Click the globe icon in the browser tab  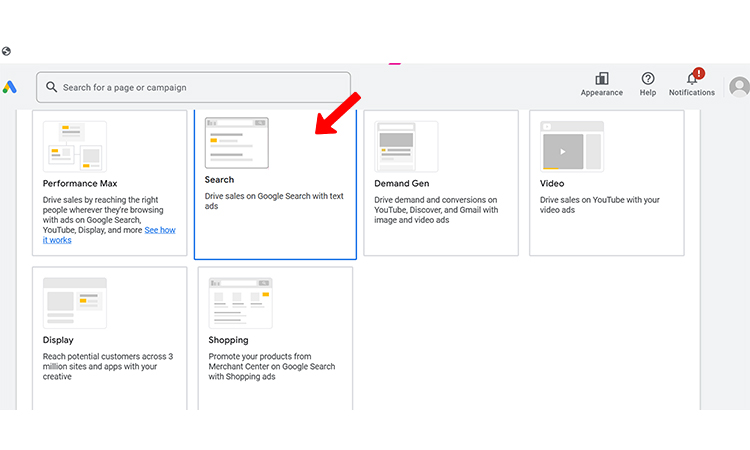tap(6, 51)
